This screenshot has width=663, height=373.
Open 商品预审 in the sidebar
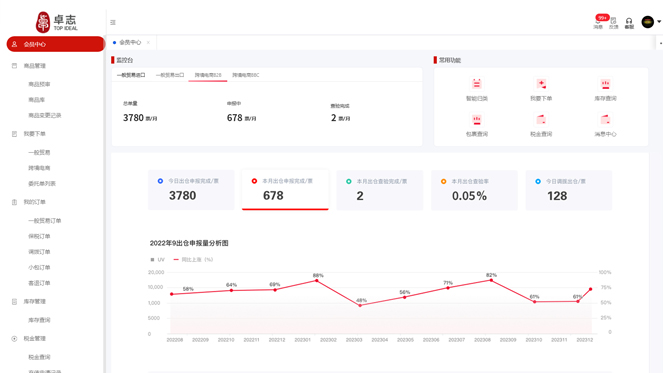(39, 84)
